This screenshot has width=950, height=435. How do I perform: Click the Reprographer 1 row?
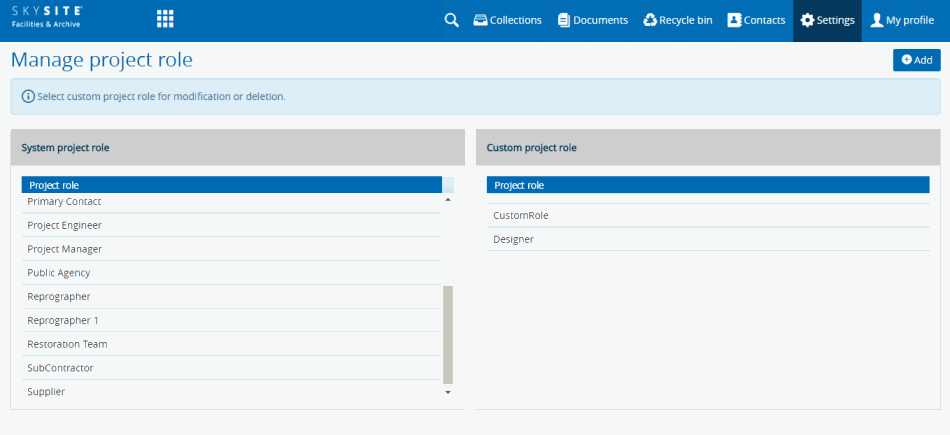(63, 320)
